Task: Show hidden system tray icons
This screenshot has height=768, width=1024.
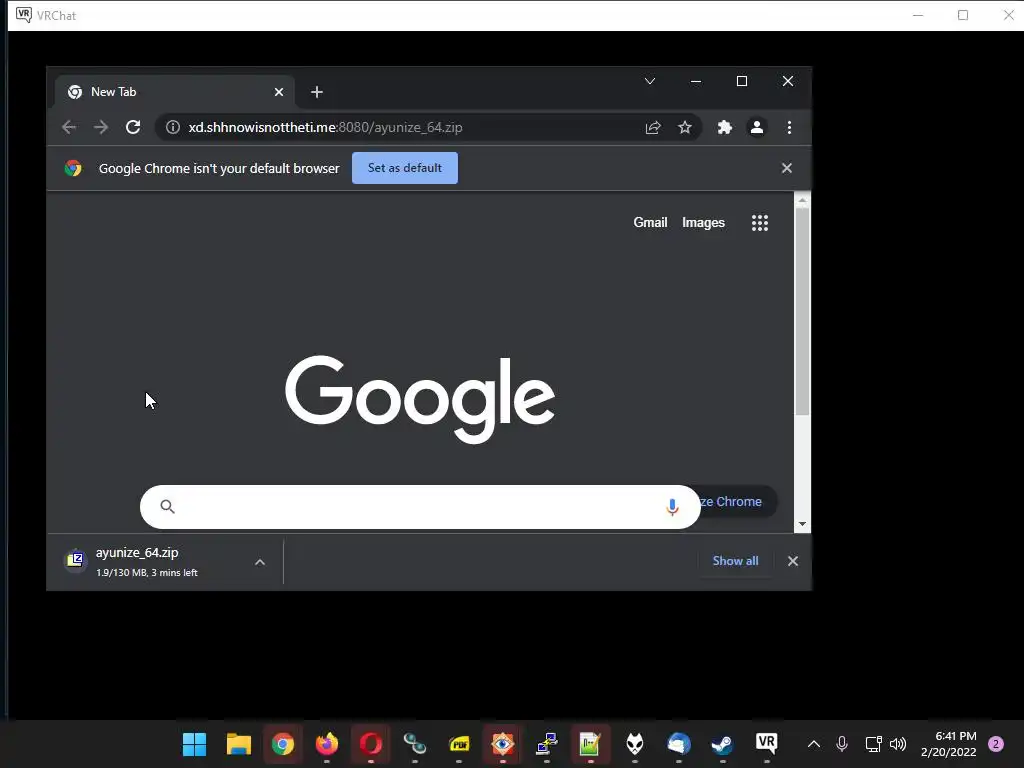Action: [x=814, y=744]
